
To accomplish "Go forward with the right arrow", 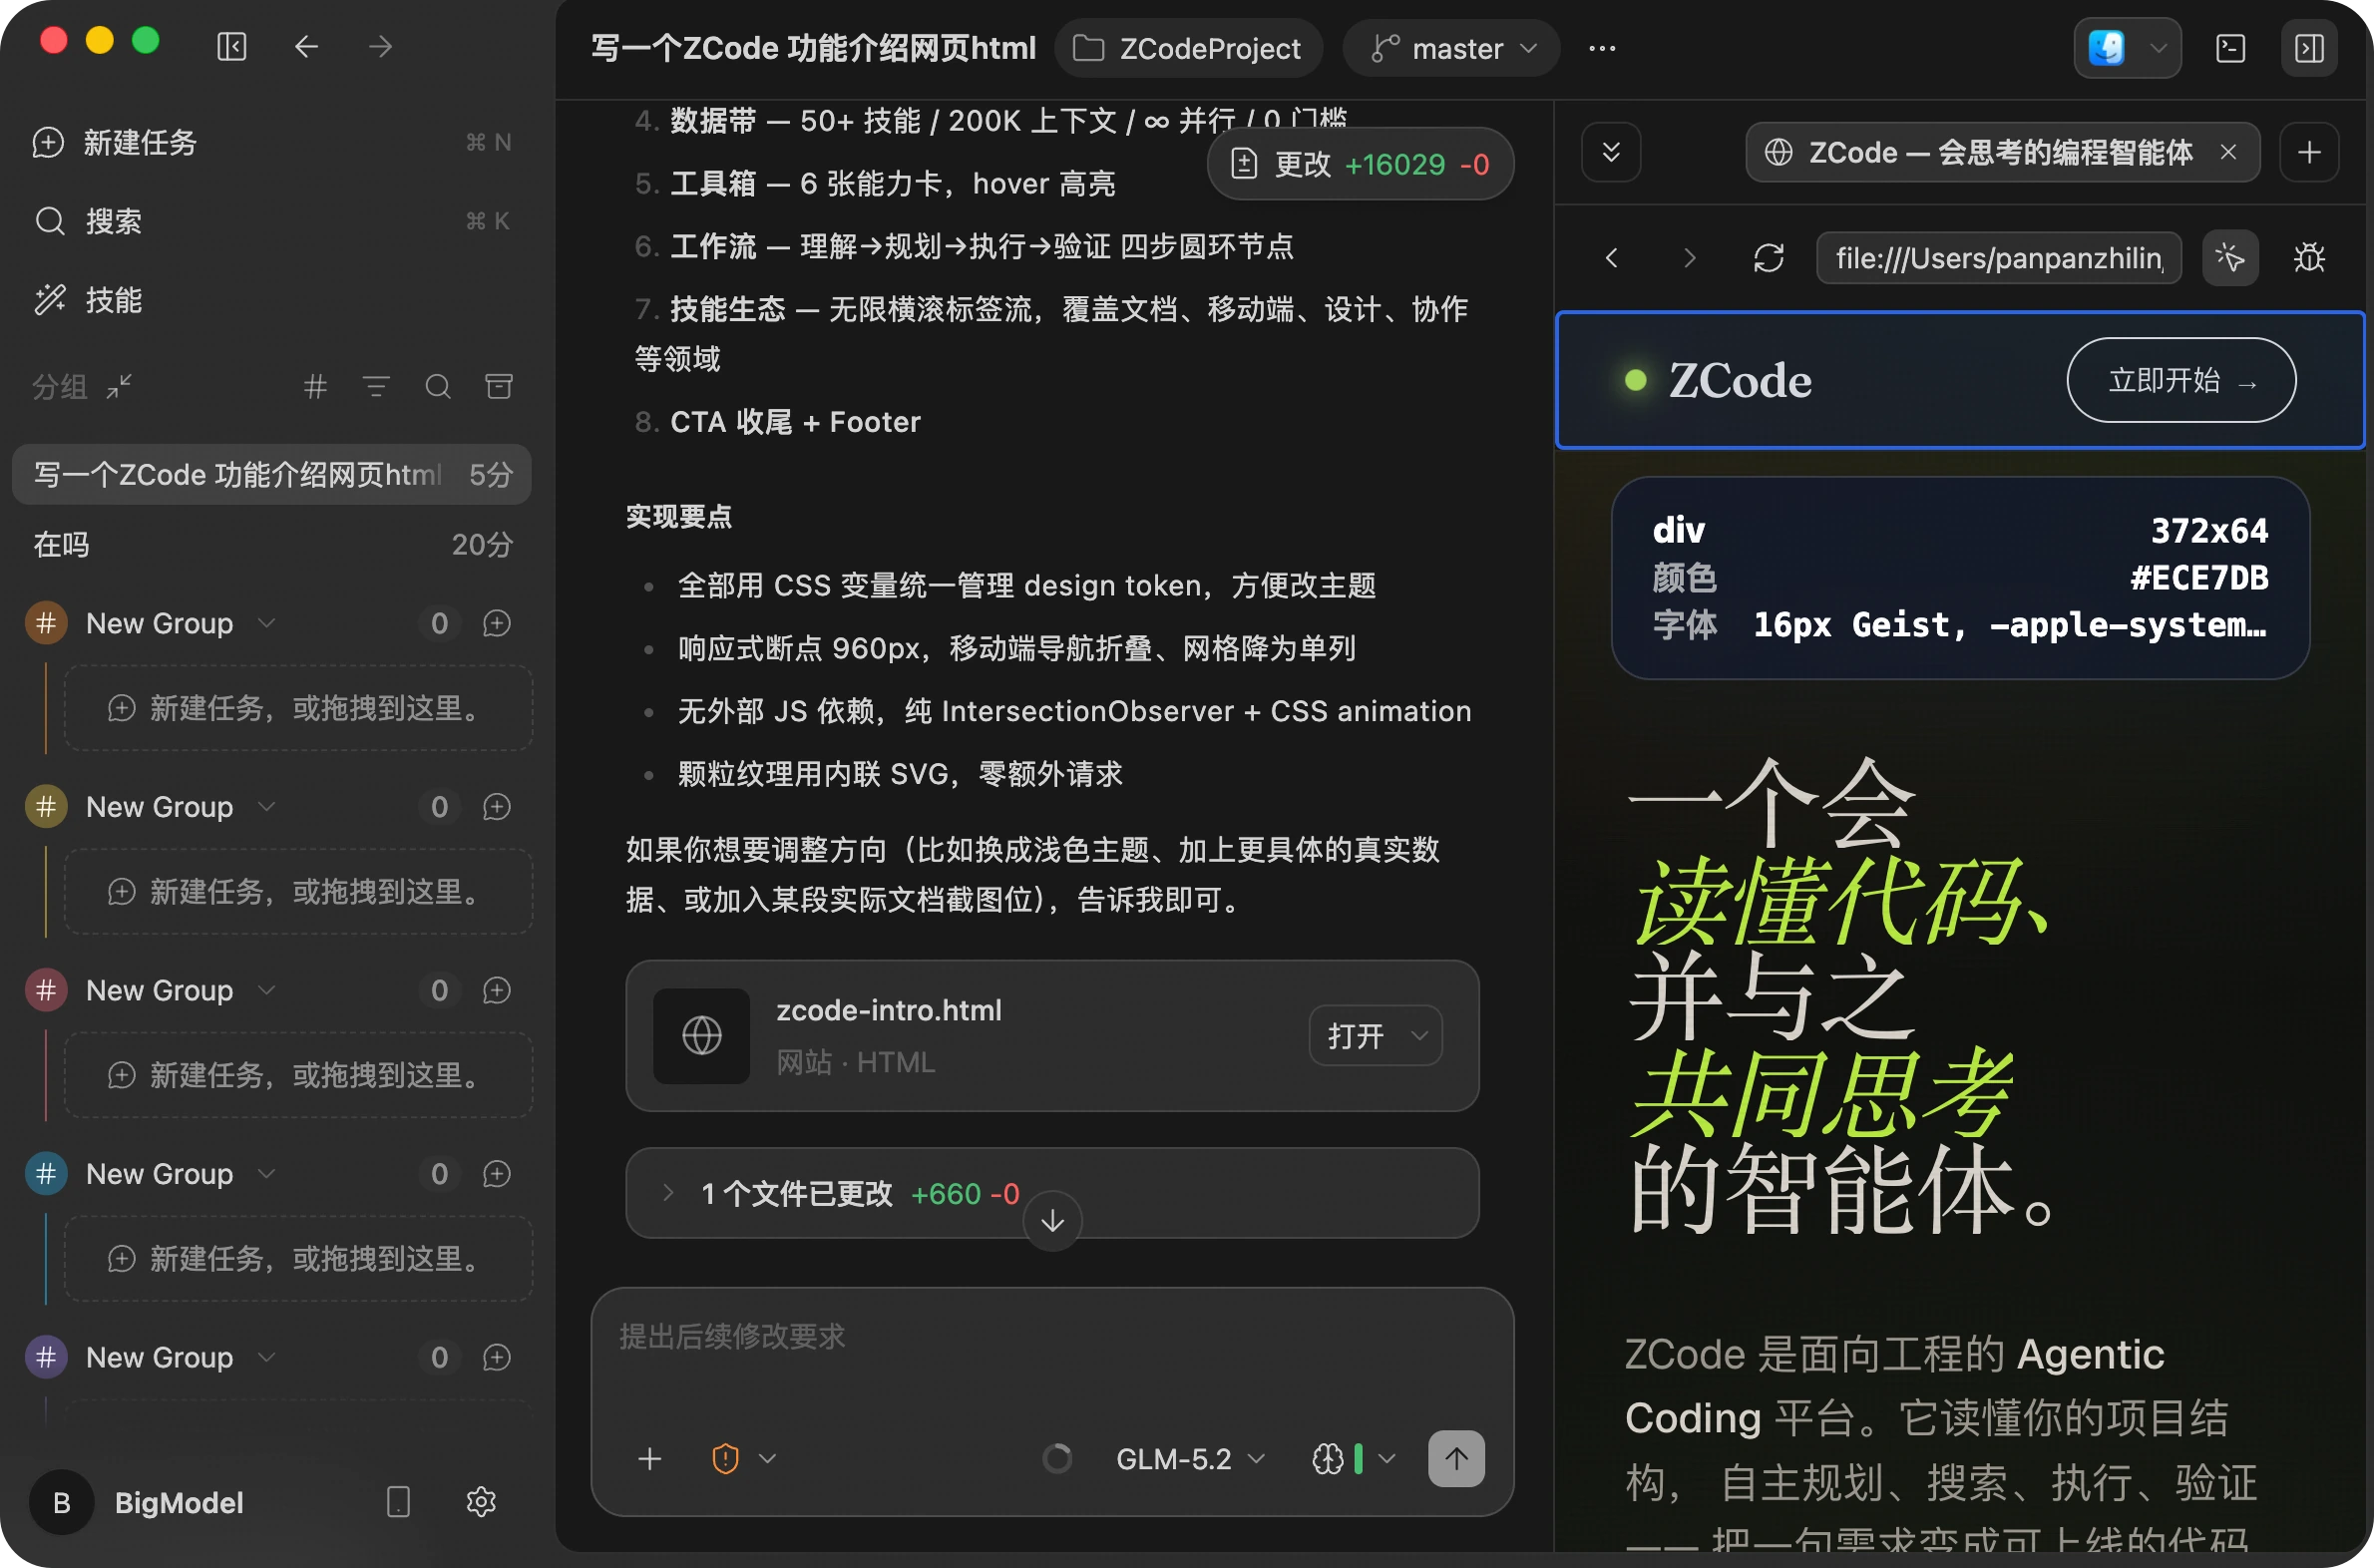I will 380,47.
